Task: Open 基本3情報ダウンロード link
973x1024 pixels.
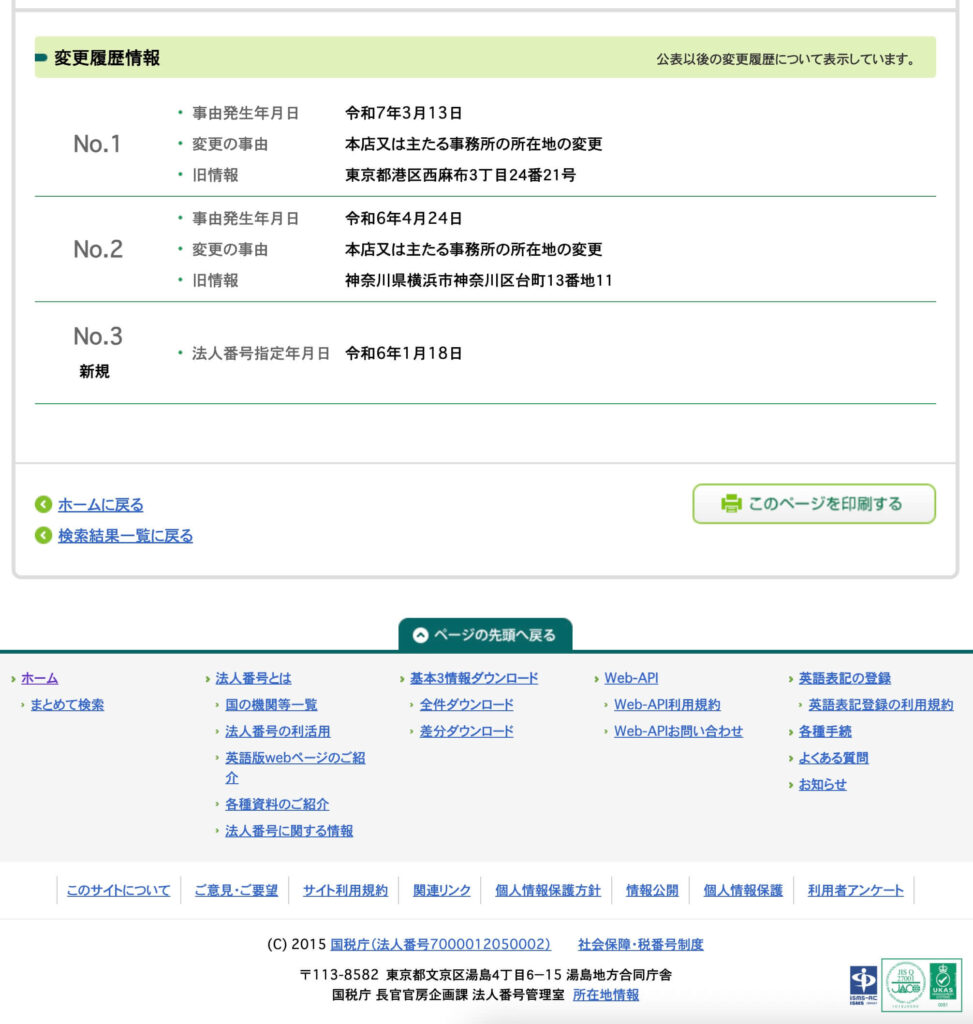Action: [474, 679]
